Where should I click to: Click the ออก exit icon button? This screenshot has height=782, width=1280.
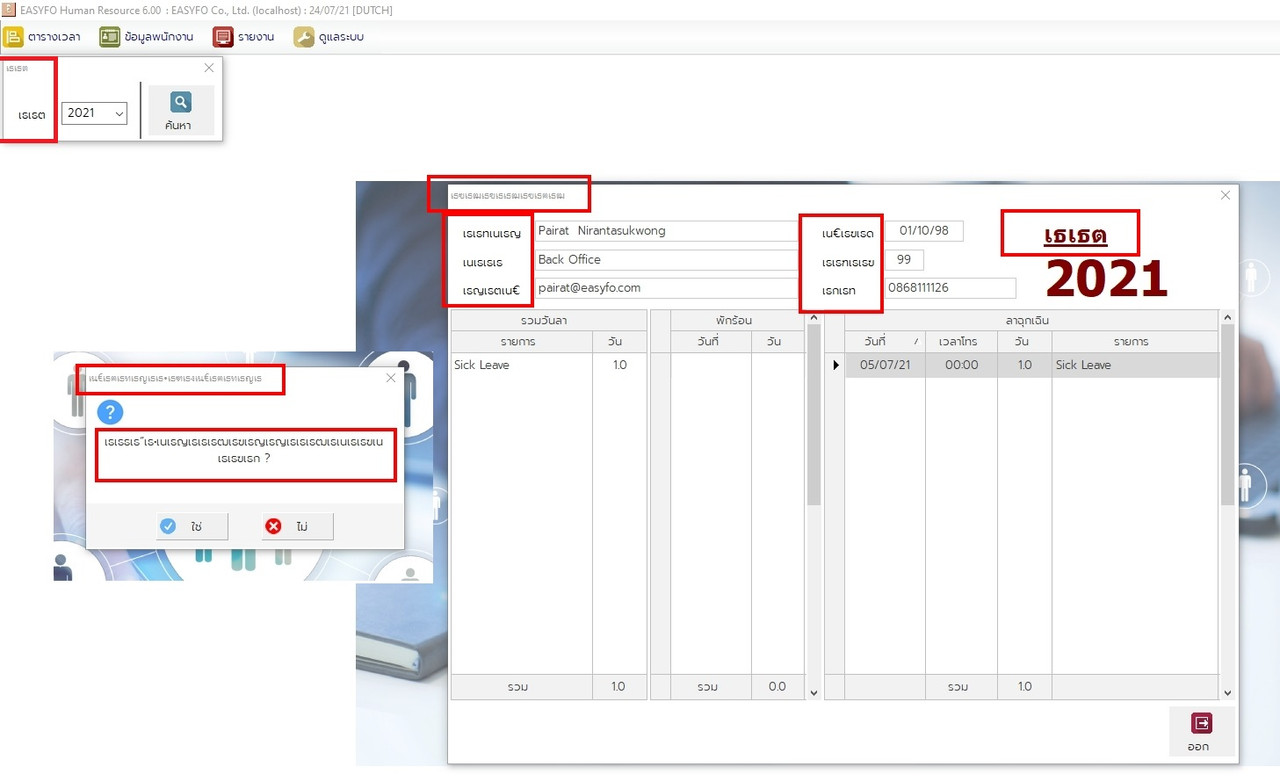pyautogui.click(x=1199, y=731)
